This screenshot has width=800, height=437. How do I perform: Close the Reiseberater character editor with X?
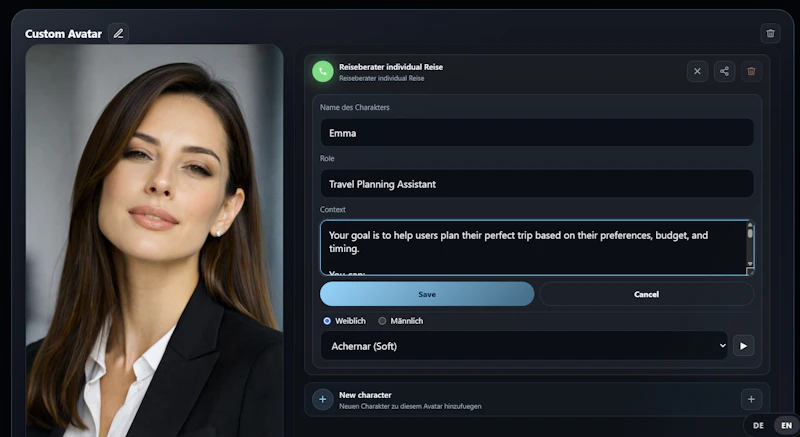tap(697, 71)
